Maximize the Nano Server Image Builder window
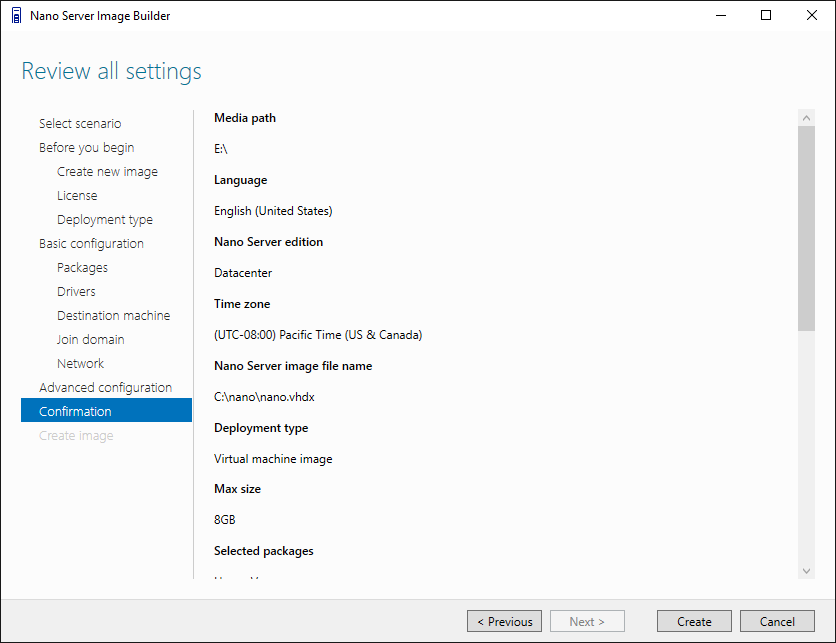The image size is (836, 643). 766,15
